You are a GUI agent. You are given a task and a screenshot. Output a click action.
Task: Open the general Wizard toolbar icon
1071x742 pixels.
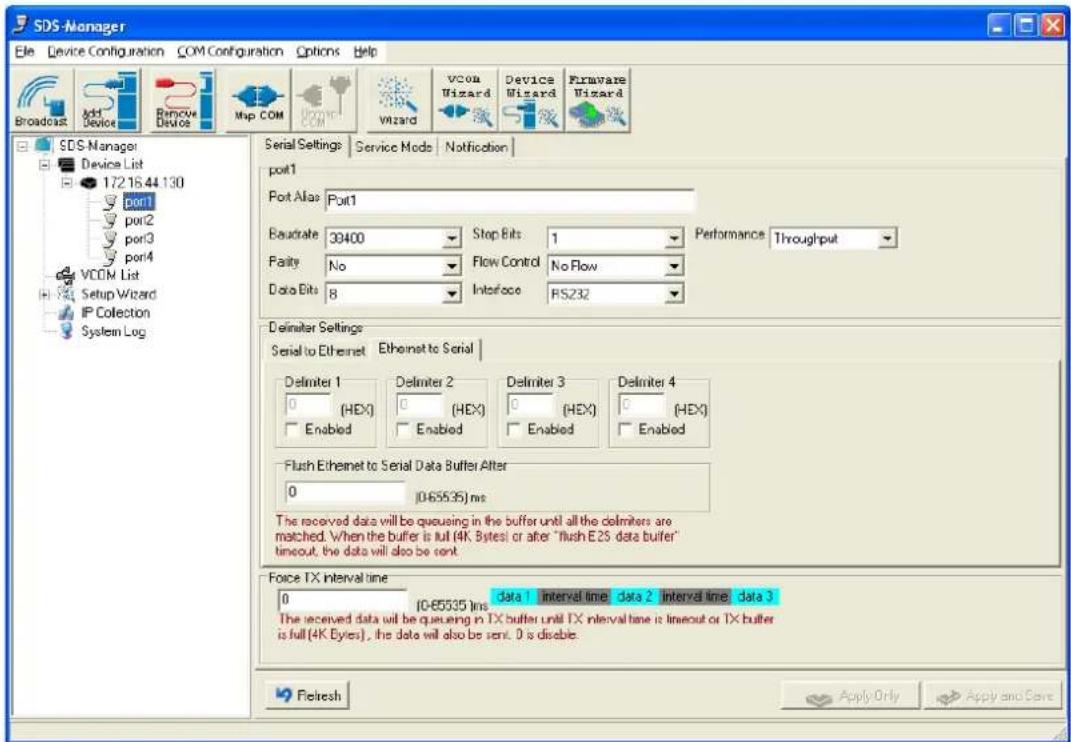coord(399,100)
